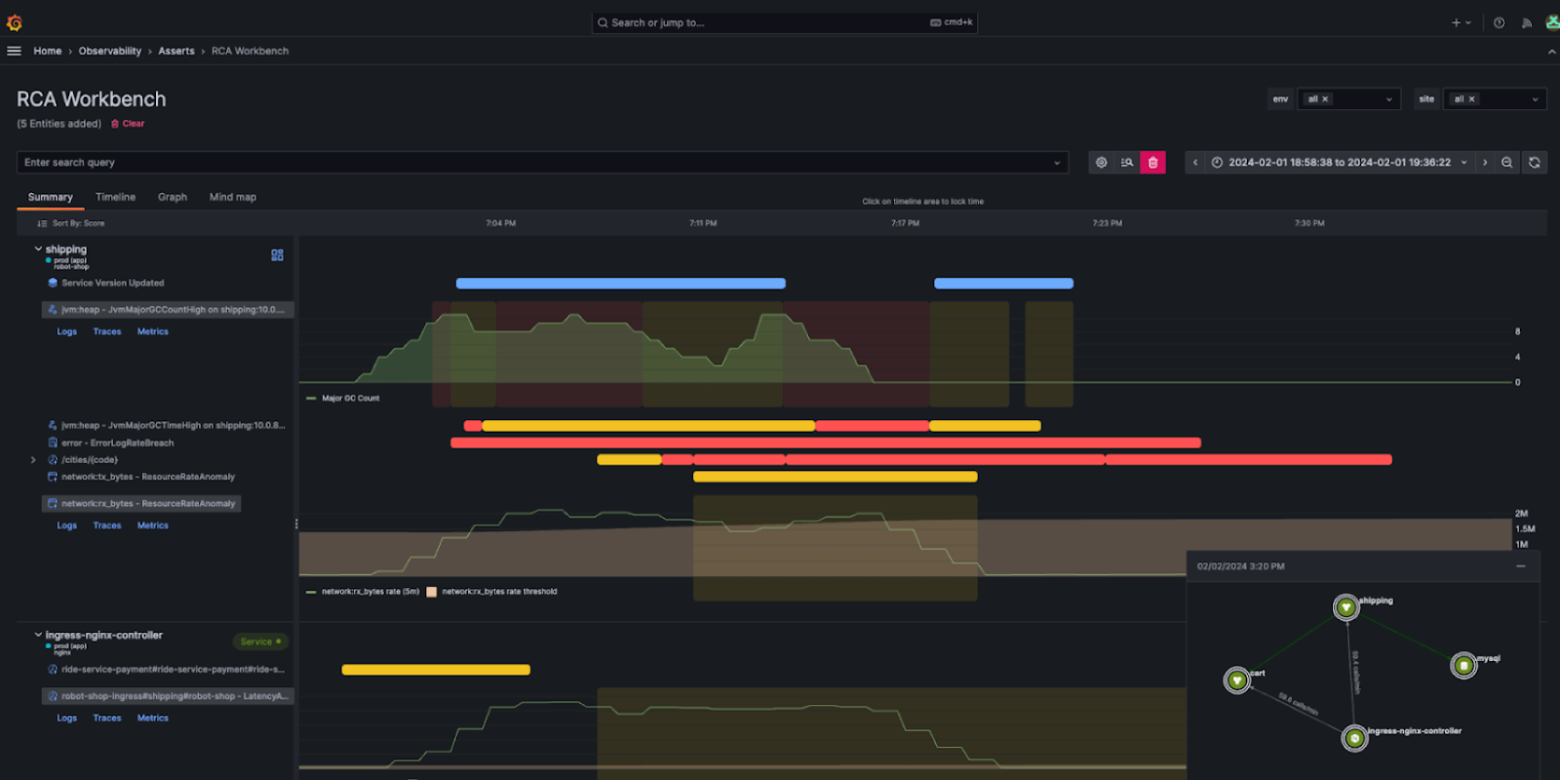Click the settings gear beside the search query field
This screenshot has width=1560, height=780.
pos(1101,162)
